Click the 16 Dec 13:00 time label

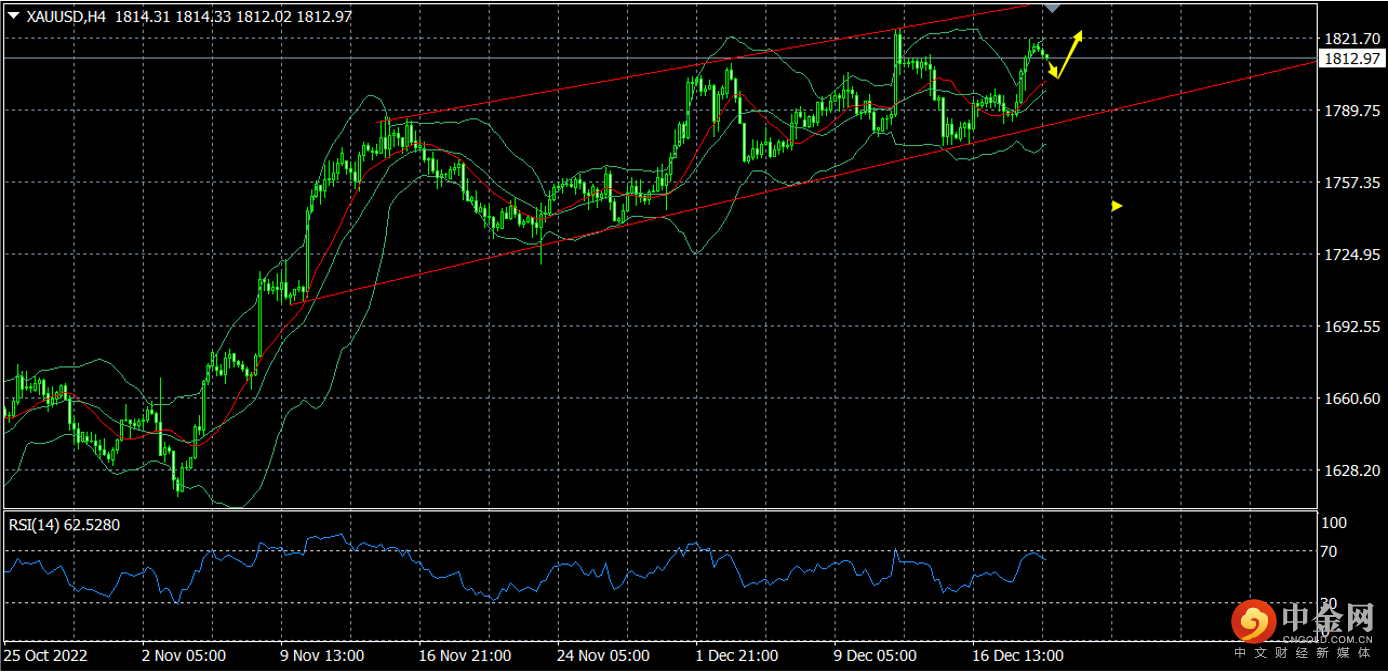pyautogui.click(x=1018, y=656)
